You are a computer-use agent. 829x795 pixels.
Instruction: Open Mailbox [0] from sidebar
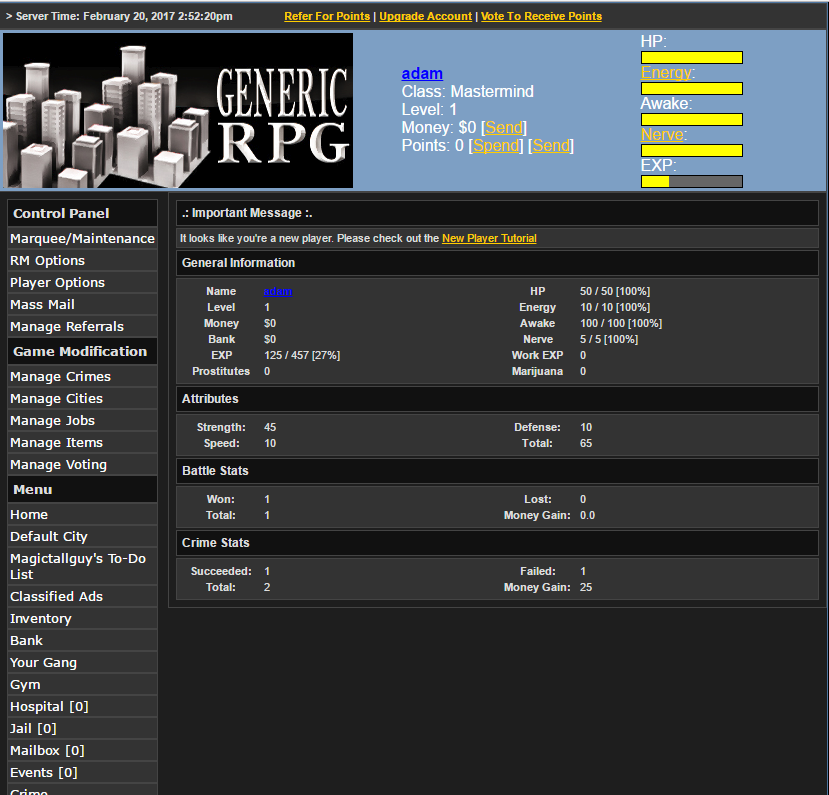(x=47, y=751)
